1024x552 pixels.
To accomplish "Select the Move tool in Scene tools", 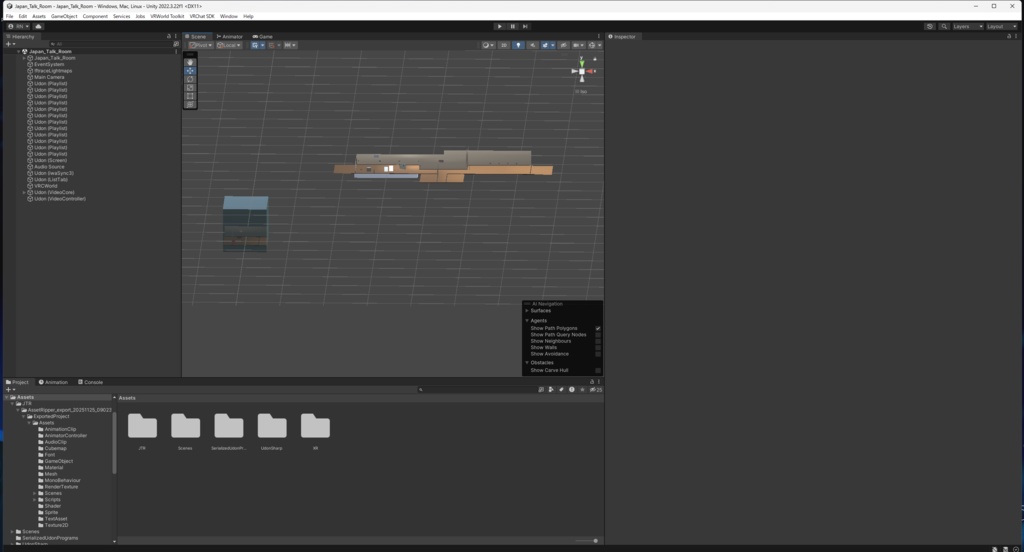I will (x=190, y=71).
